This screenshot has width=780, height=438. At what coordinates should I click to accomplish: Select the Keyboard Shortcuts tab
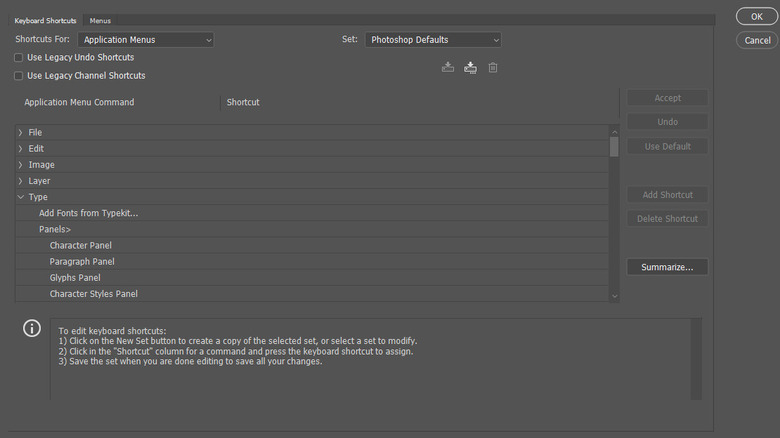click(x=43, y=20)
